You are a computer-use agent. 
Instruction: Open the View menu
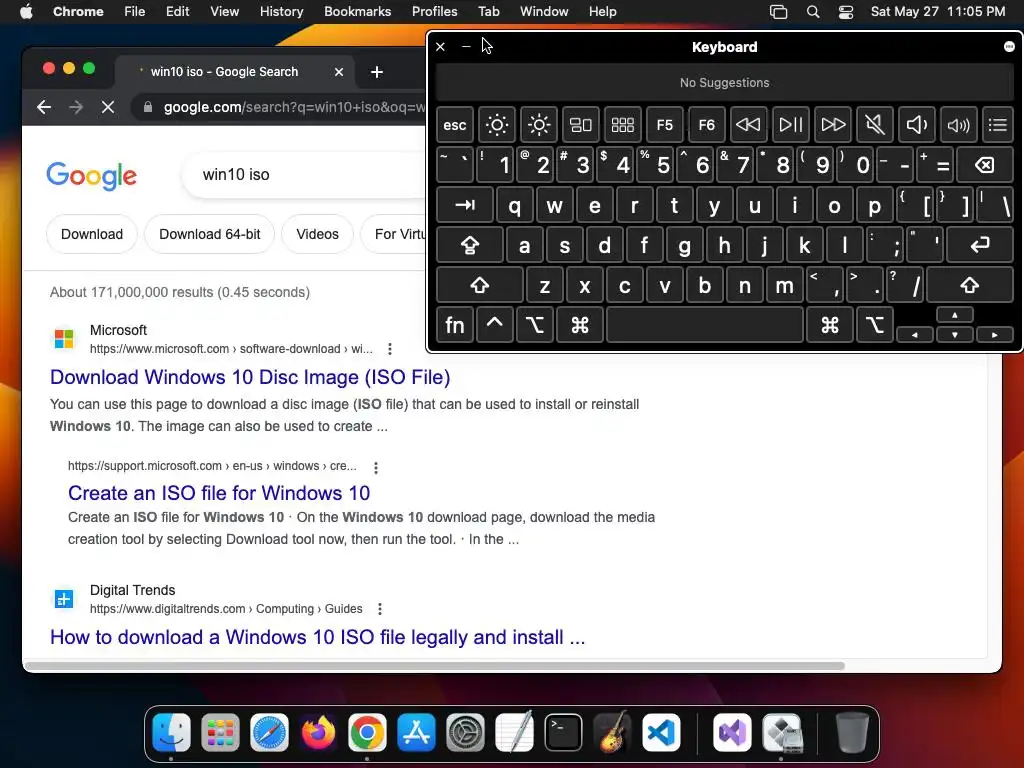pos(224,11)
